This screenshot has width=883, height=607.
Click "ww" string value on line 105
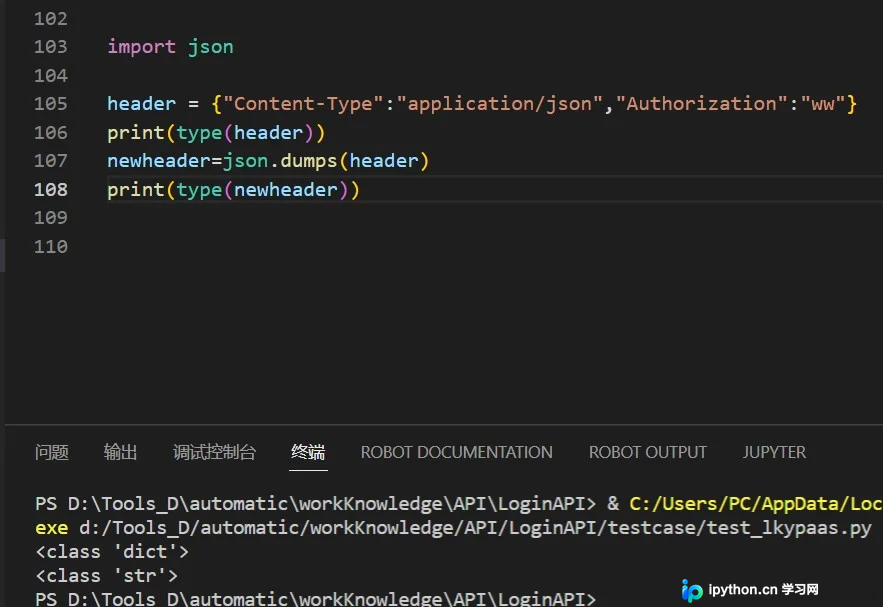pos(822,104)
